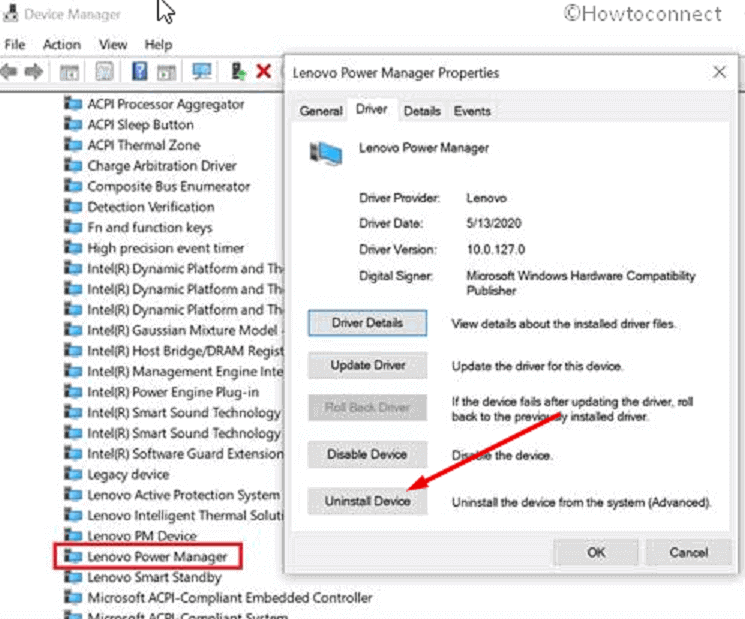
Task: Open the File menu
Action: click(15, 45)
